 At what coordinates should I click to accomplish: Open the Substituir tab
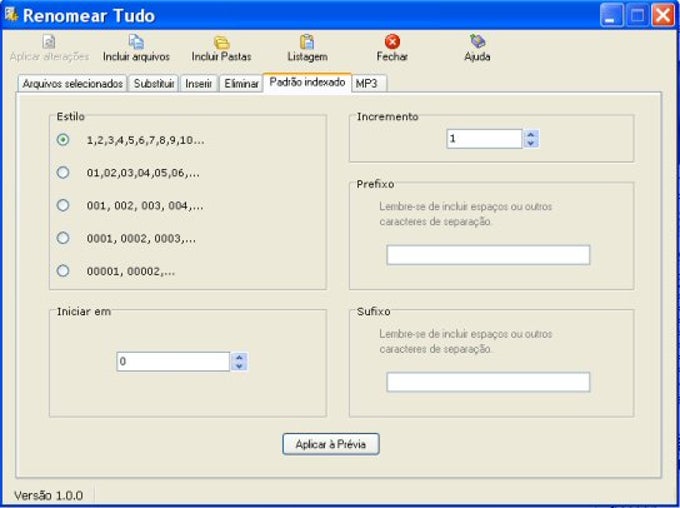pyautogui.click(x=154, y=83)
